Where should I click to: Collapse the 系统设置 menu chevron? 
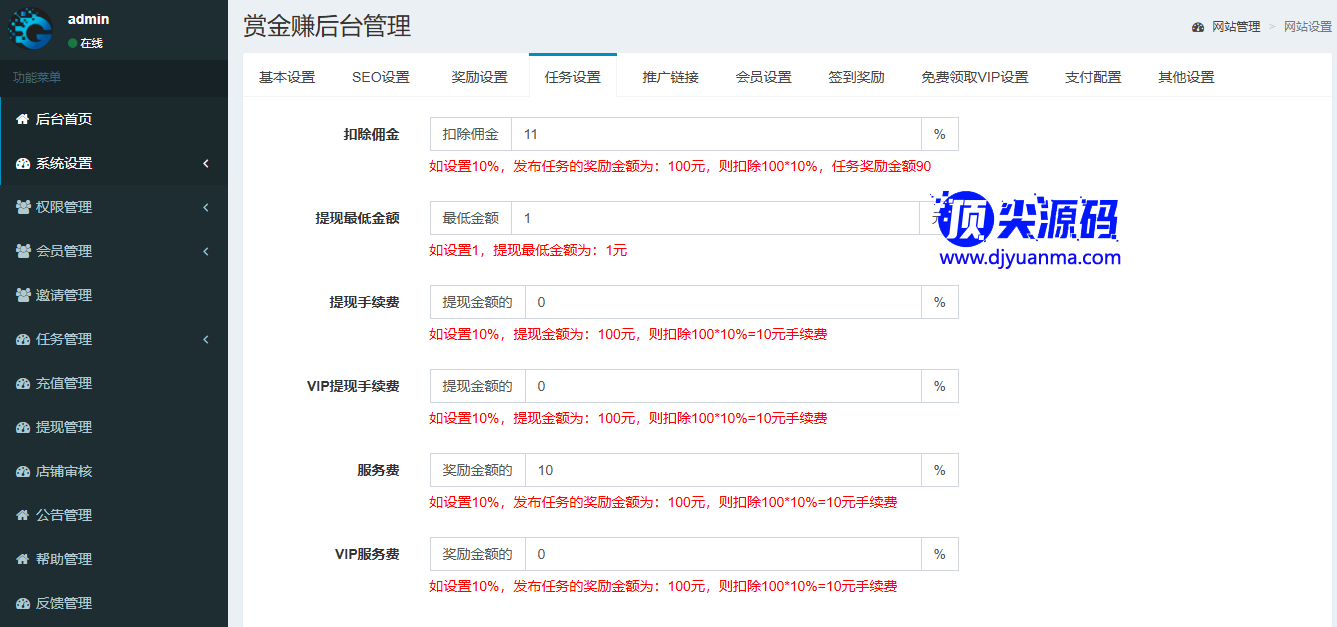tap(206, 163)
